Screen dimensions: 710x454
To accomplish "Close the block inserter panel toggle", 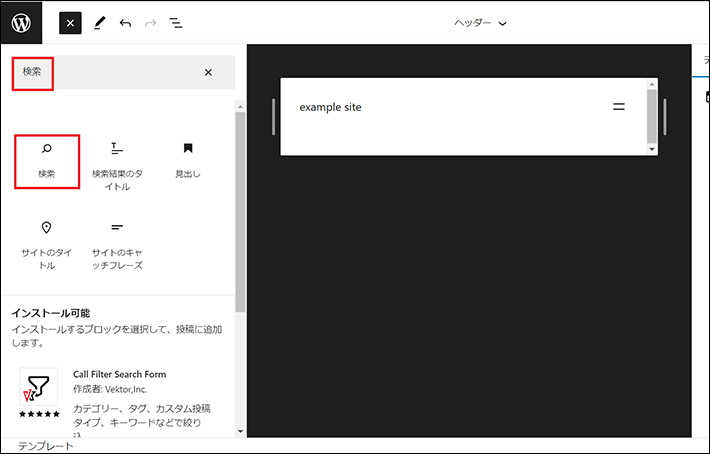I will [70, 23].
